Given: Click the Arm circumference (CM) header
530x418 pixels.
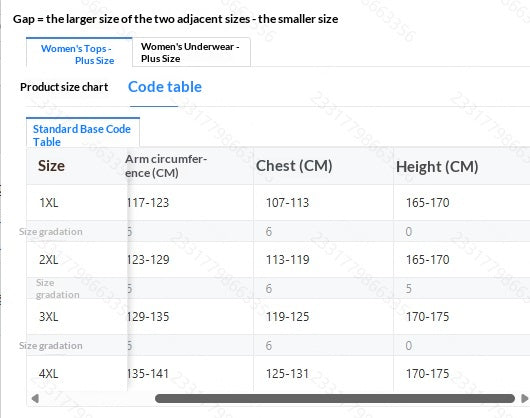Looking at the screenshot, I should tap(166, 166).
